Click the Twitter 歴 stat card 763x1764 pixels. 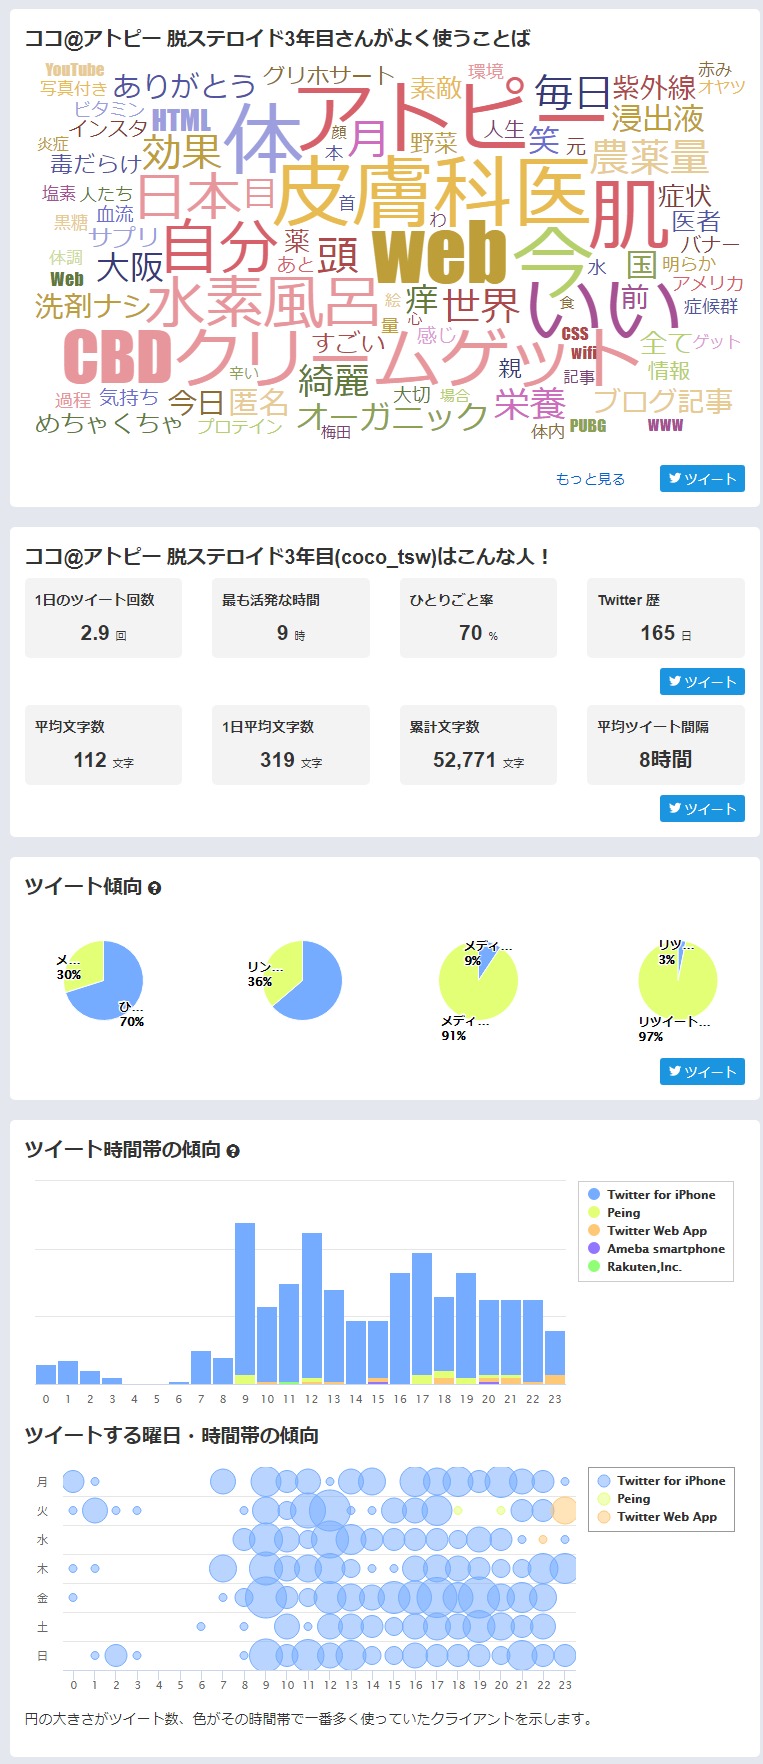point(666,618)
